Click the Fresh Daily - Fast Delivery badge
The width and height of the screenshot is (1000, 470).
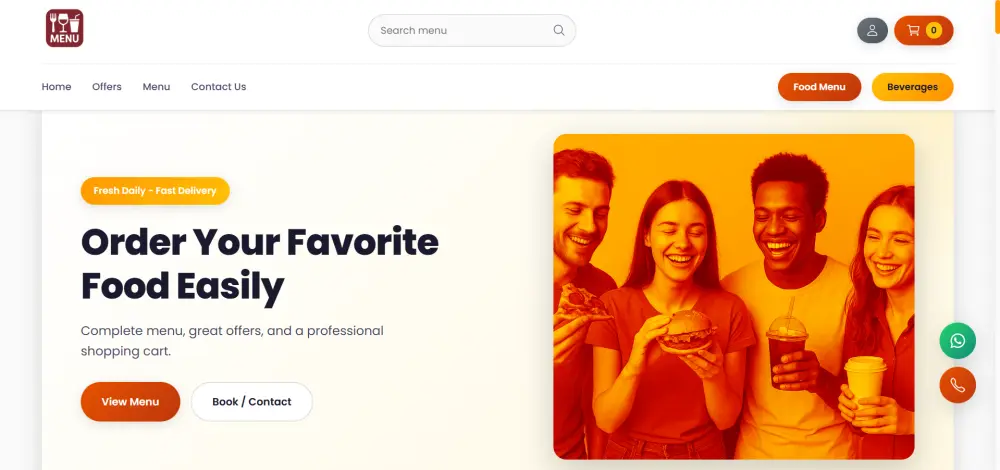point(155,190)
